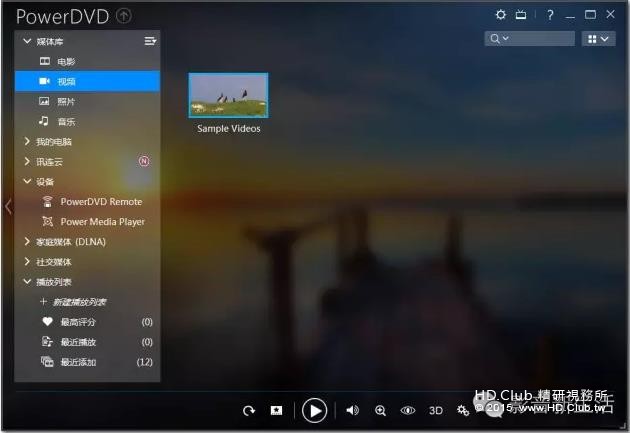Maximize the PowerDVD window
The height and width of the screenshot is (433, 630).
(x=590, y=15)
